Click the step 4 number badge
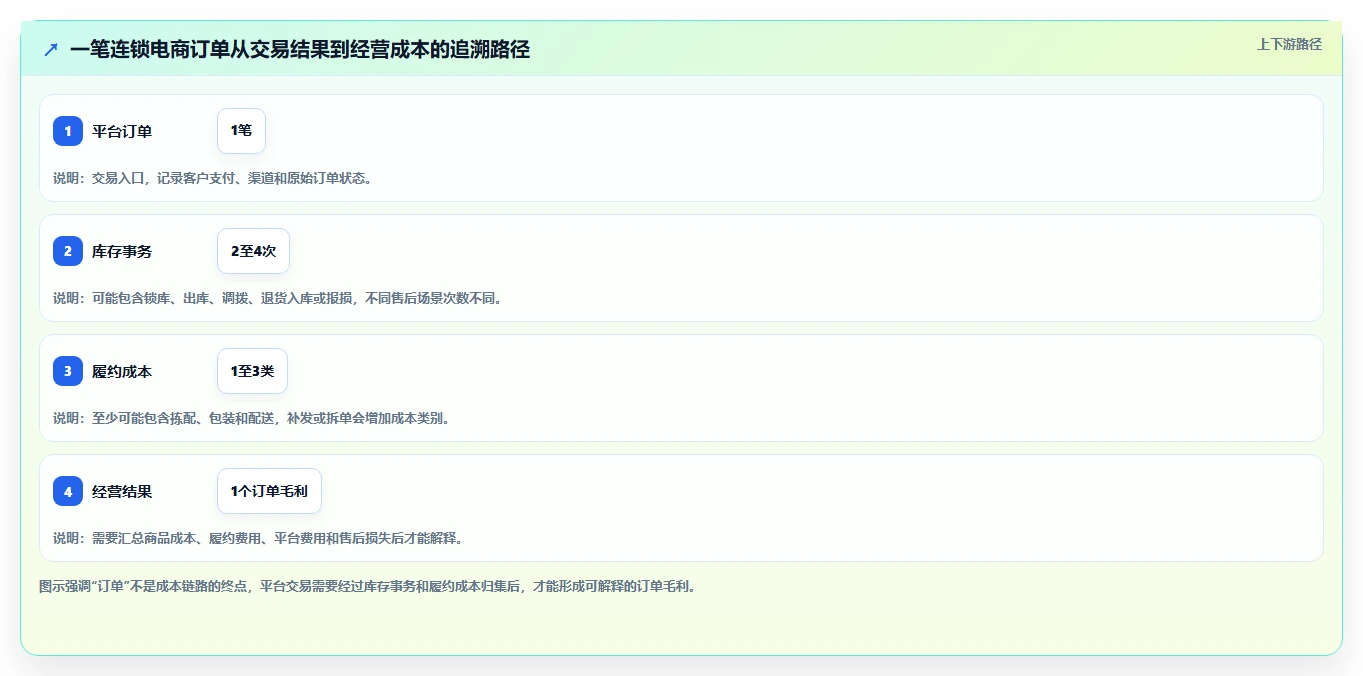This screenshot has height=676, width=1363. point(68,491)
